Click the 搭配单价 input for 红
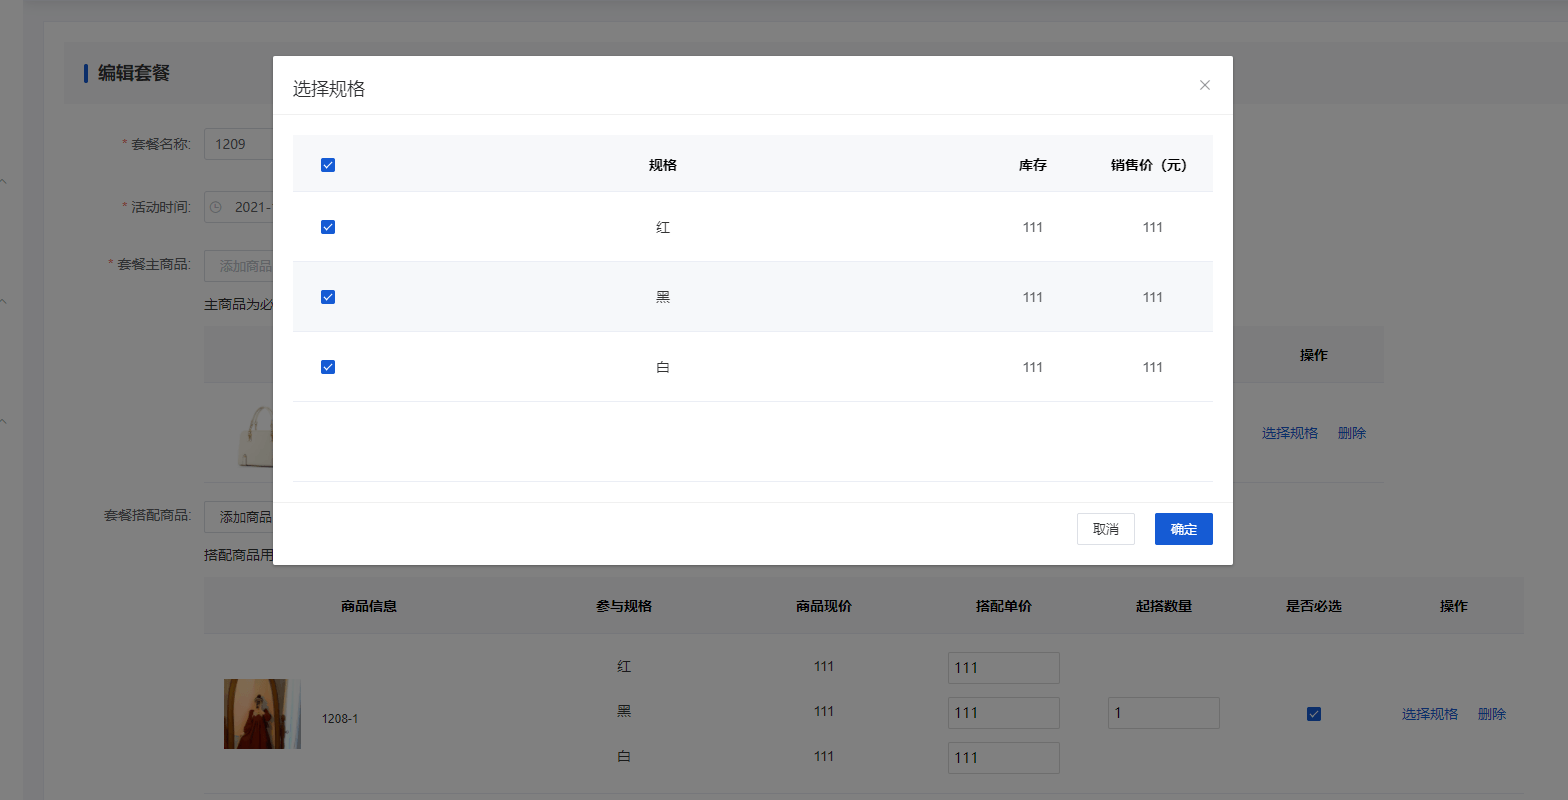 (1004, 668)
